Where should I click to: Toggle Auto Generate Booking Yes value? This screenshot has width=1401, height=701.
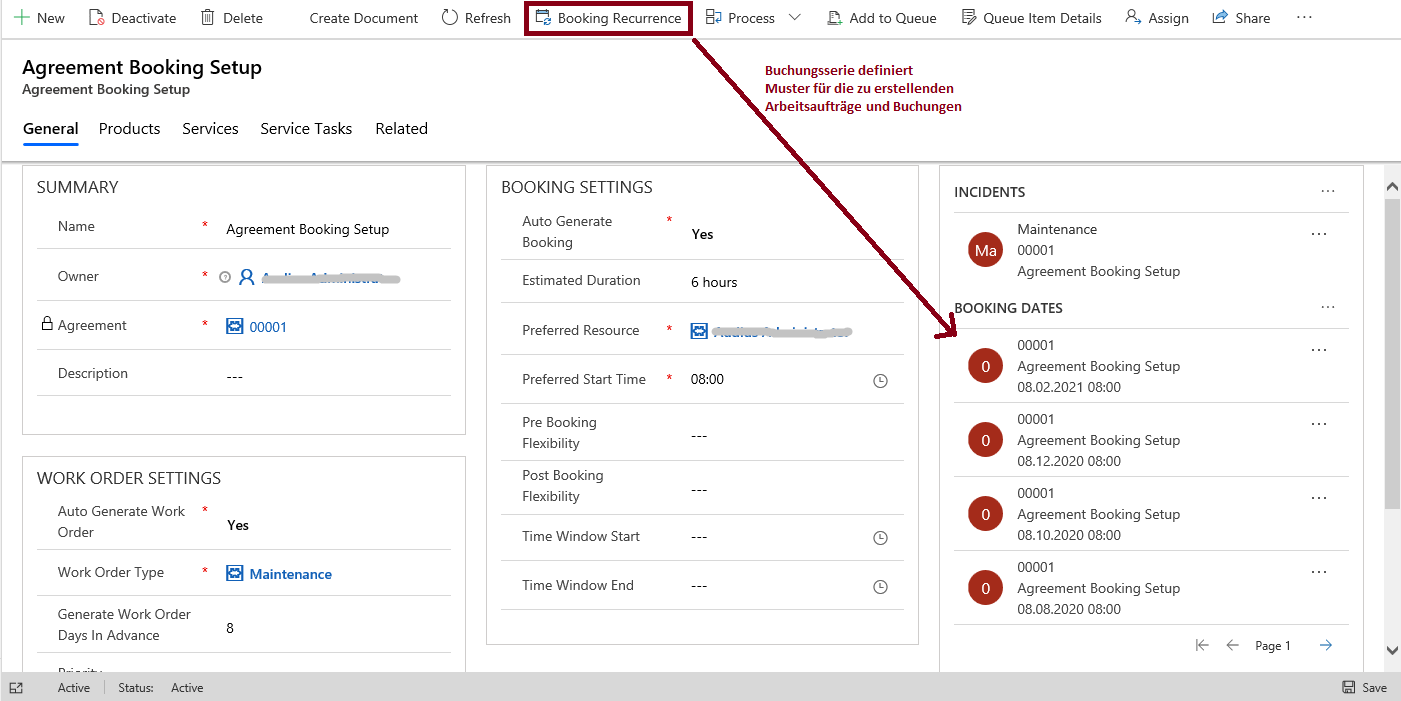702,234
